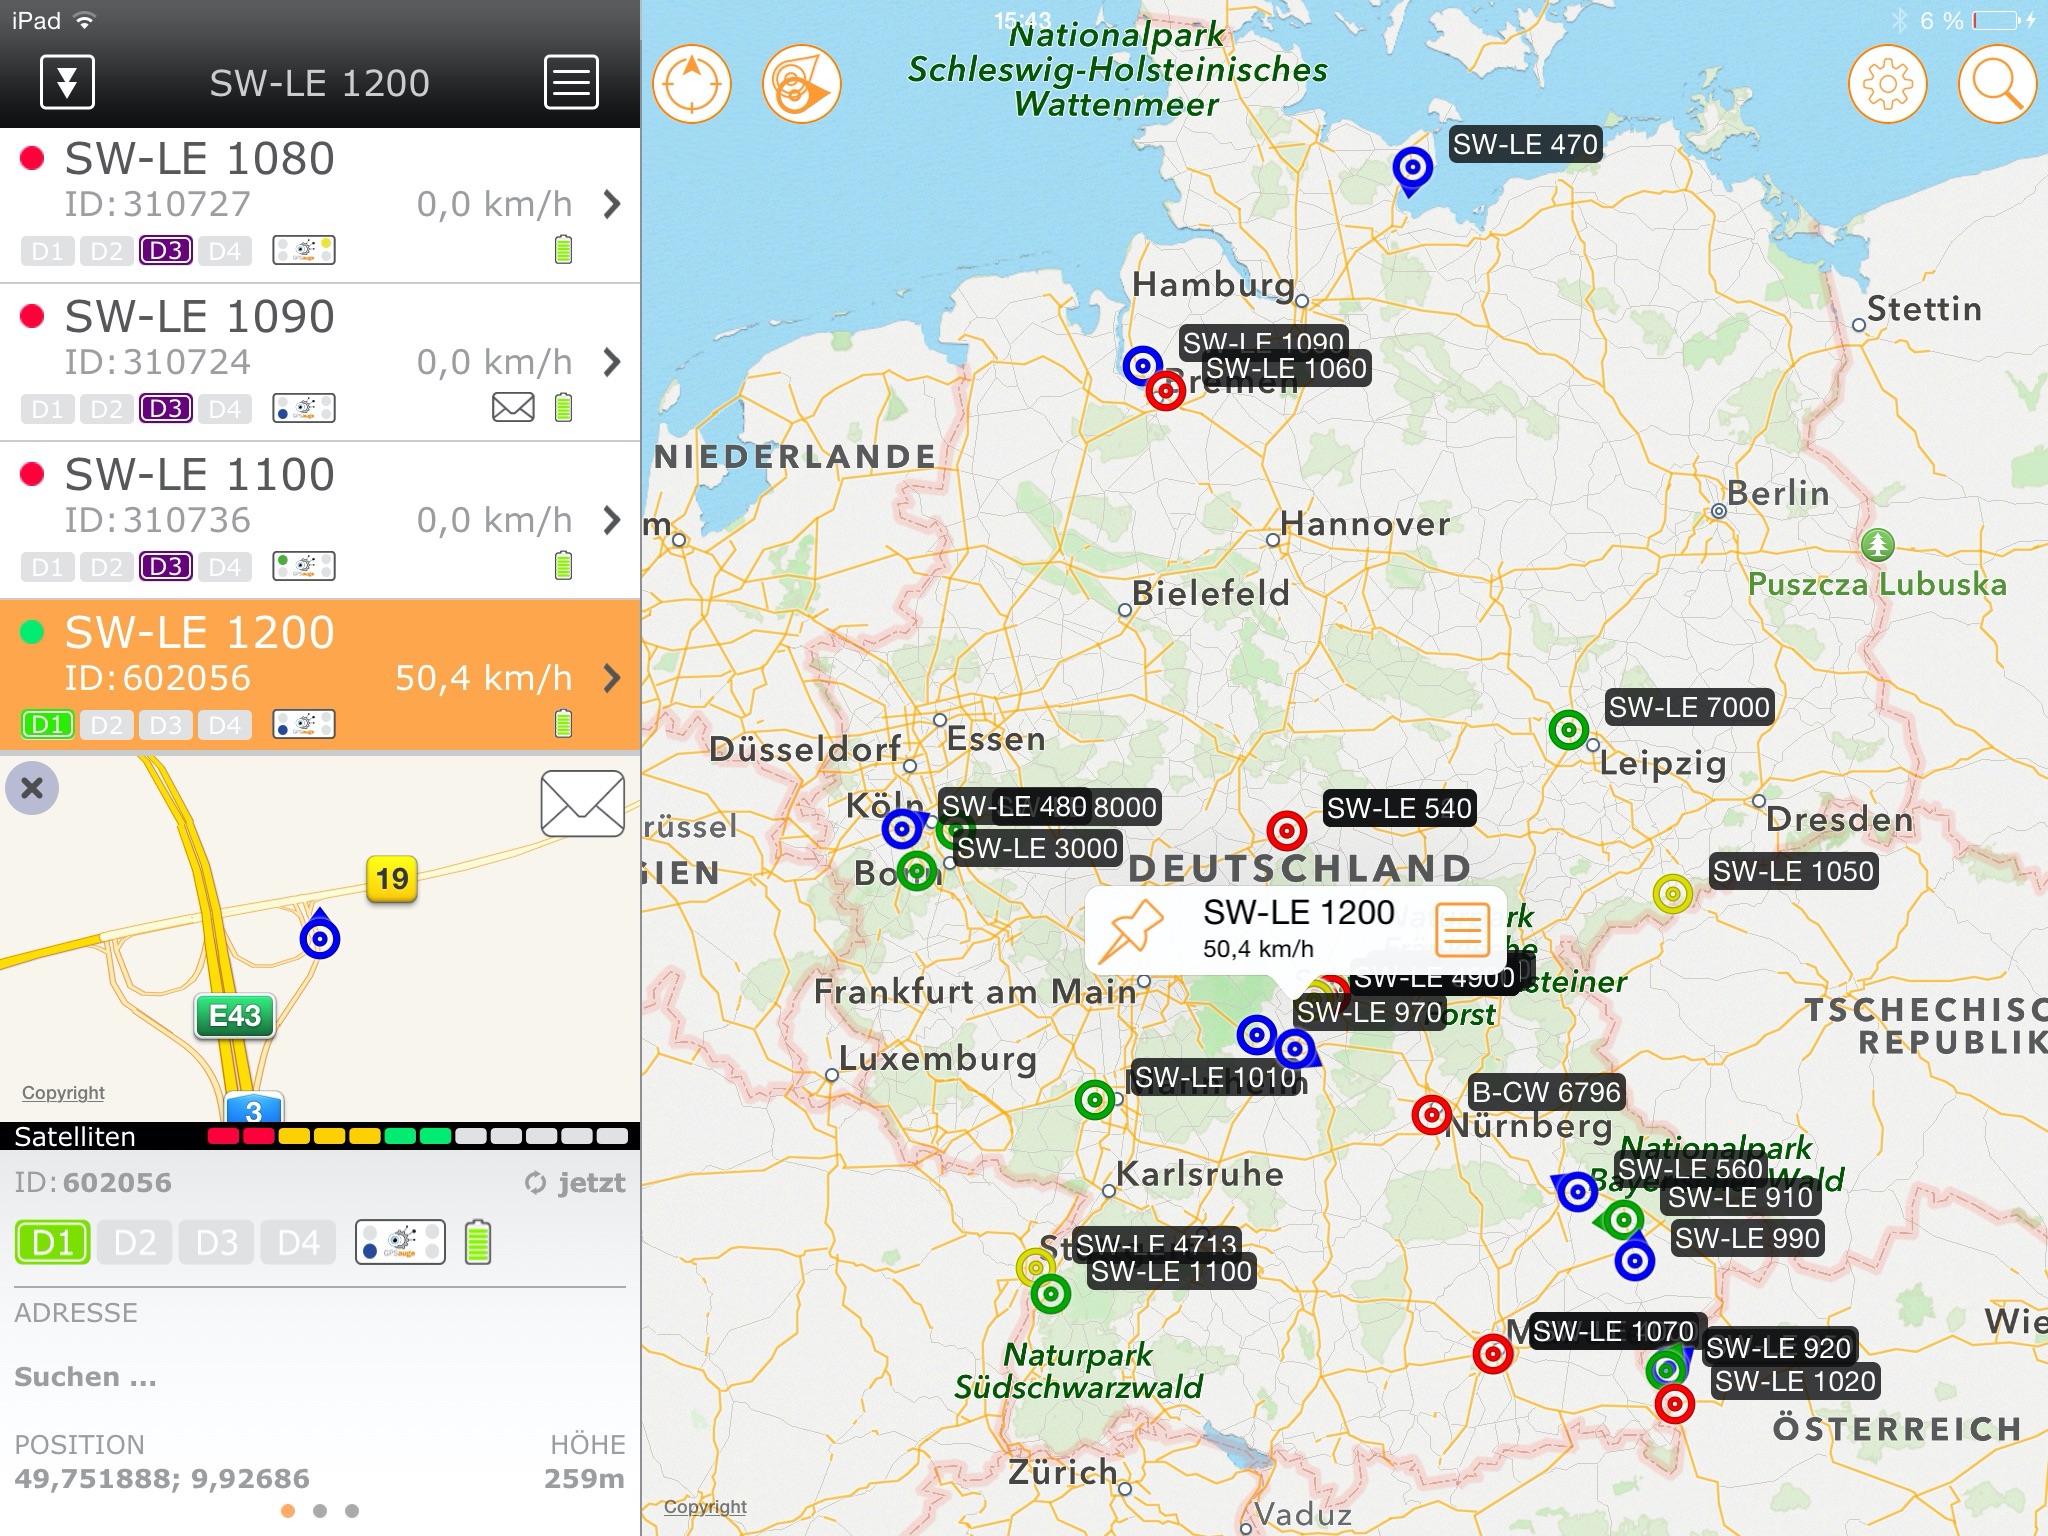The width and height of the screenshot is (2048, 1536).
Task: Select SW-LE 470 marker label on map
Action: click(x=1524, y=145)
